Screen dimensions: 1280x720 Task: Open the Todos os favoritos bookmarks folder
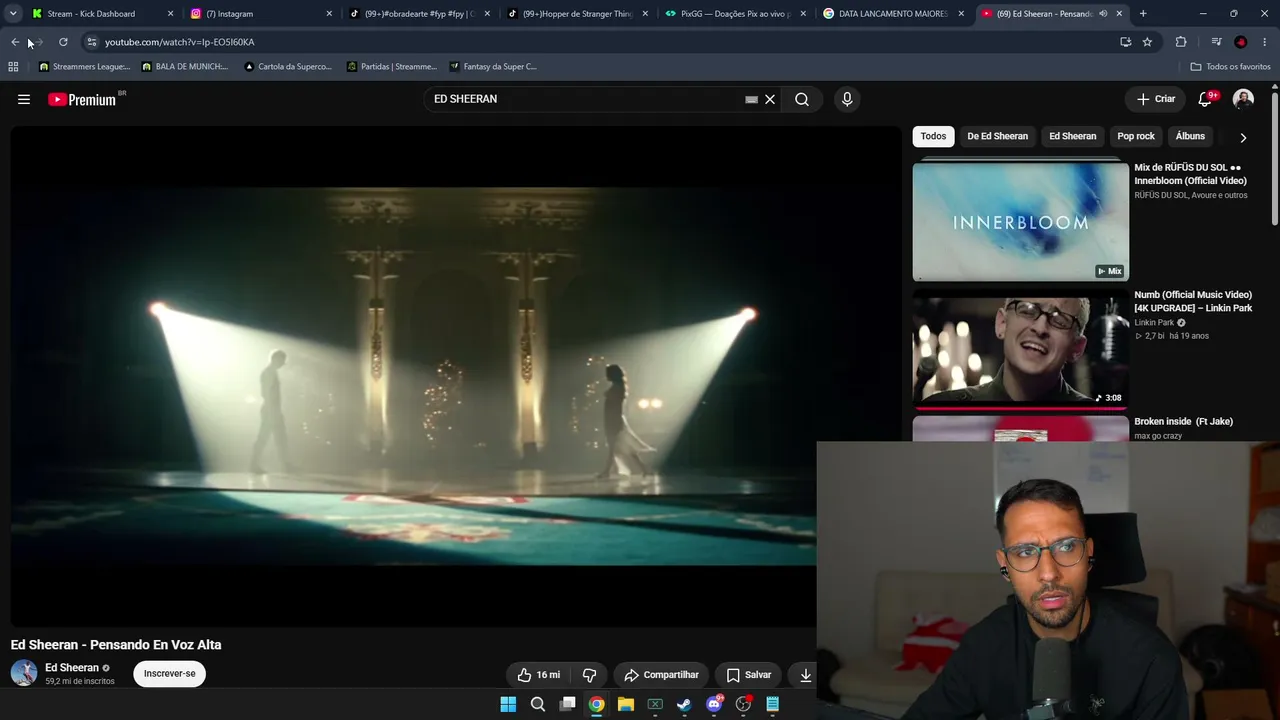1230,67
